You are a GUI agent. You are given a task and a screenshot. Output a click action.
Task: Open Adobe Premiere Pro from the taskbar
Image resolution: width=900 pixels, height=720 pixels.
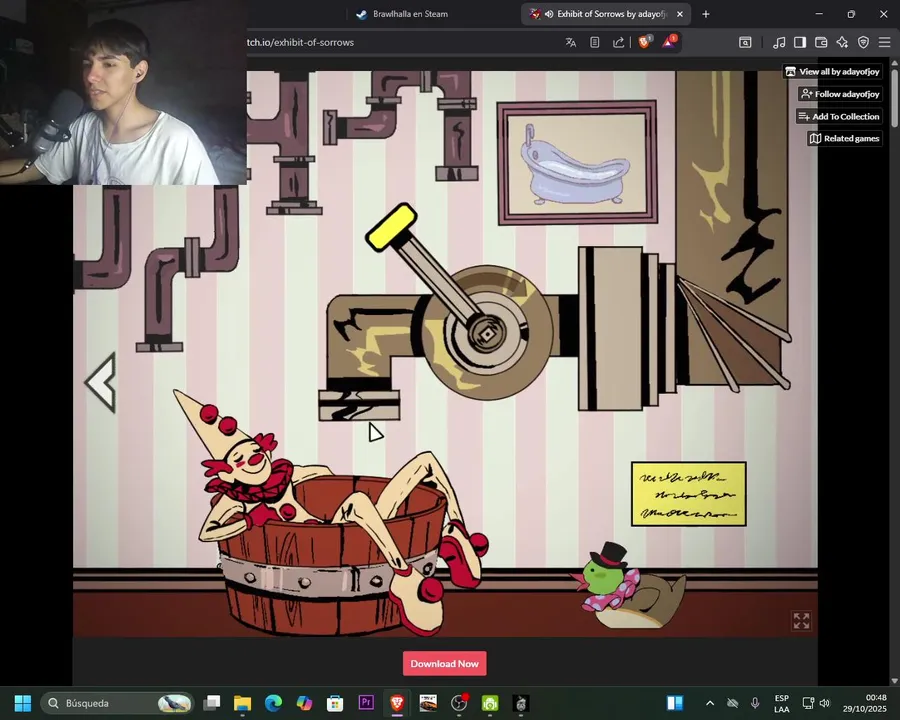click(366, 703)
